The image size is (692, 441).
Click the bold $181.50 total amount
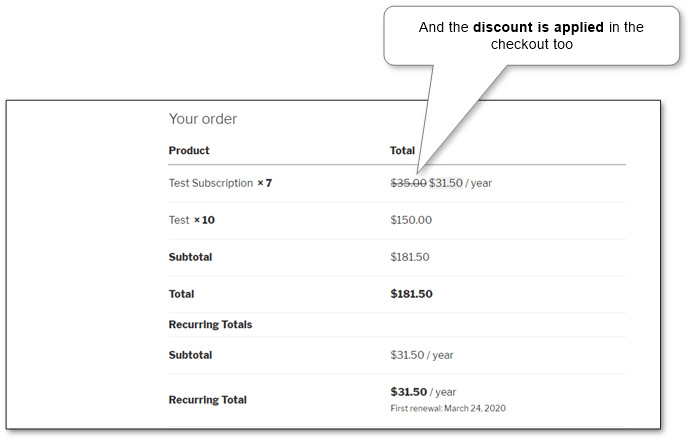[411, 294]
